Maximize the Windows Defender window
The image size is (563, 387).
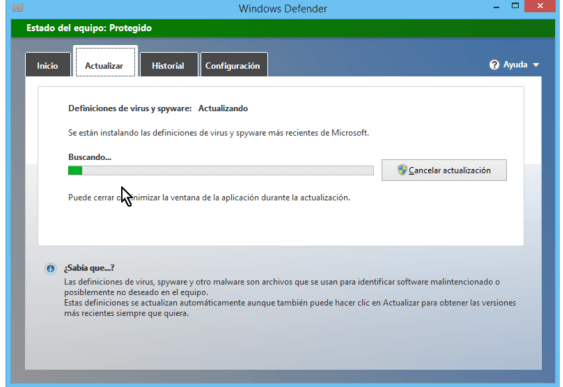515,6
